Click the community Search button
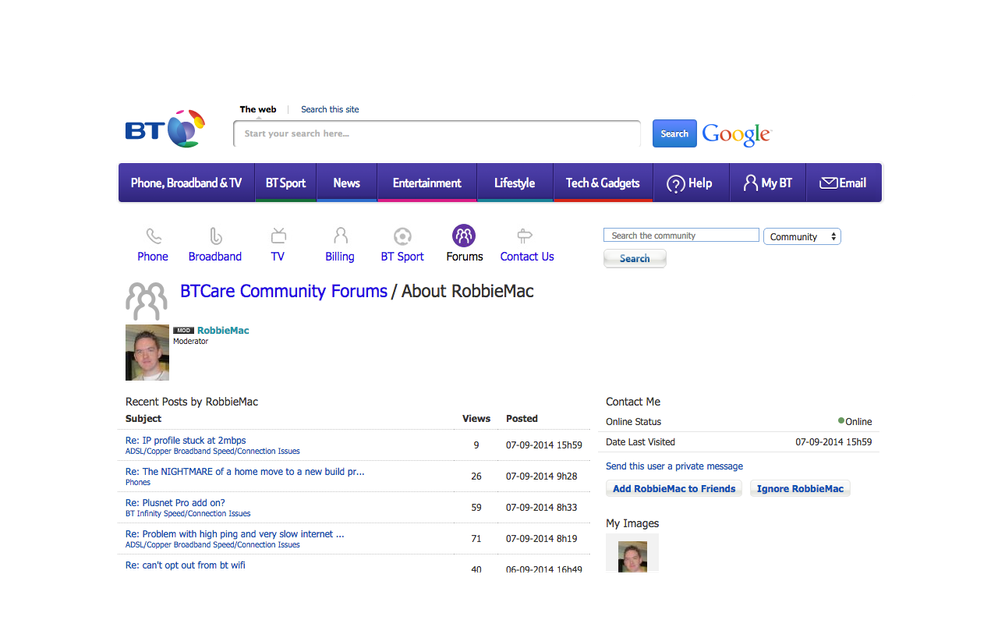This screenshot has width=998, height=624. (x=635, y=259)
